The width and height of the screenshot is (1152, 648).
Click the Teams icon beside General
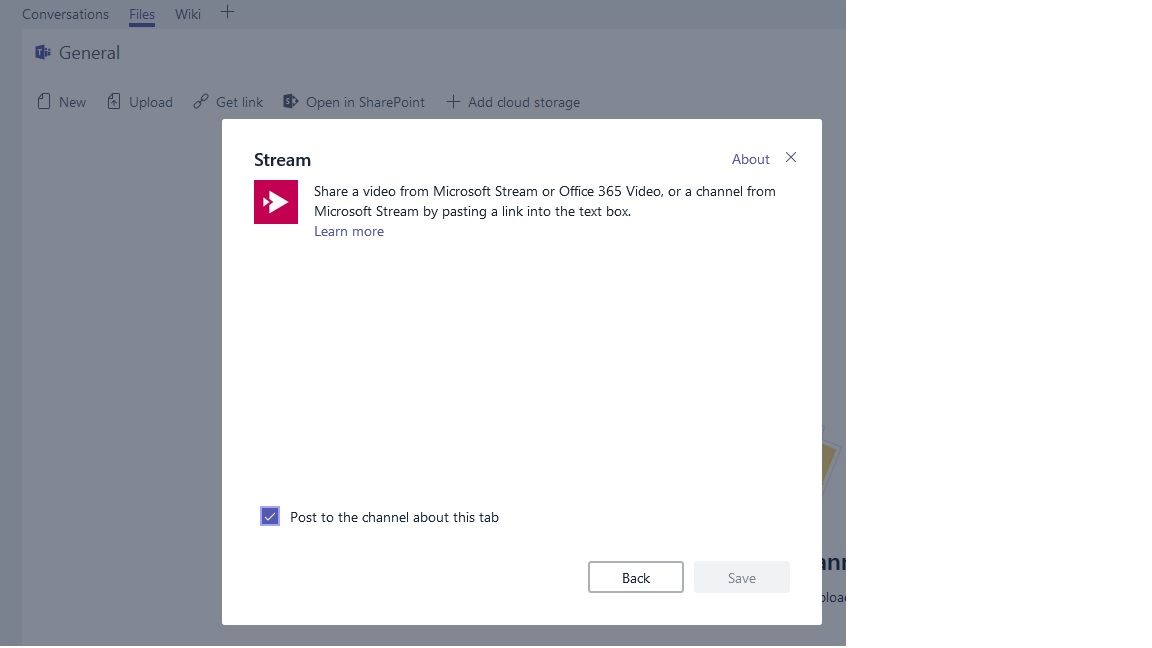coord(43,52)
